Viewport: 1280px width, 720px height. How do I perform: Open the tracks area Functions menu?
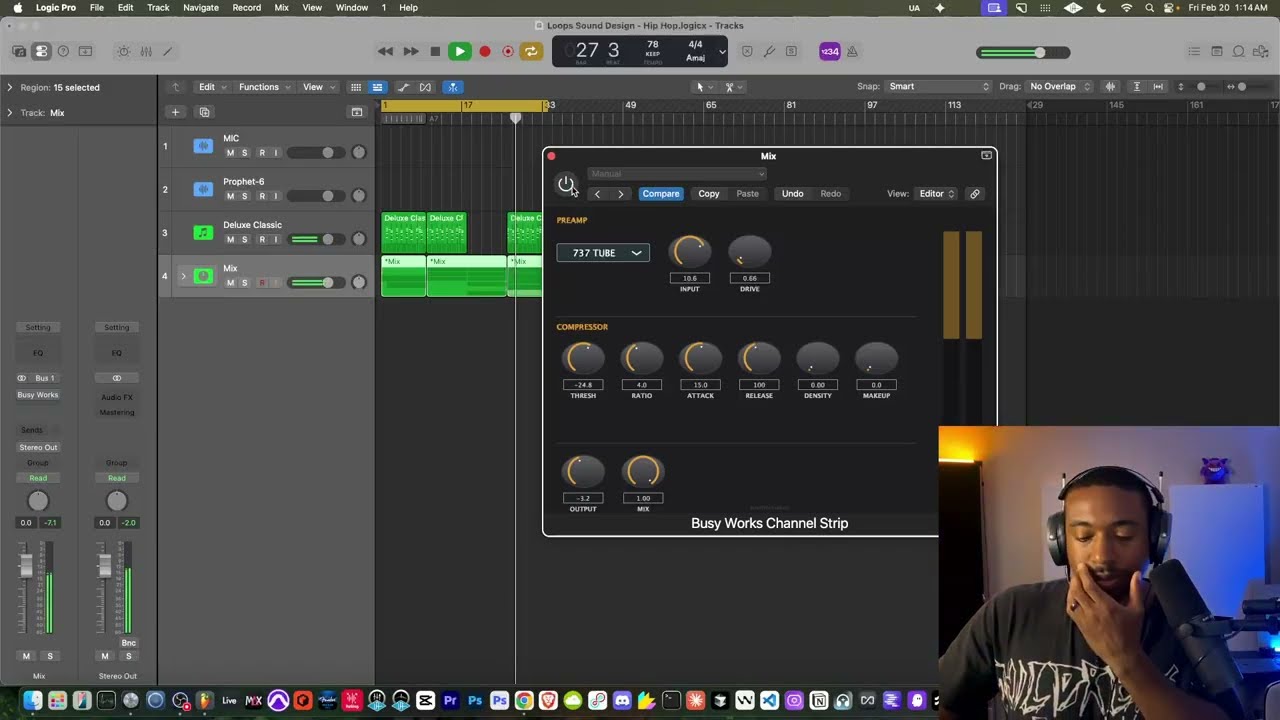[264, 87]
